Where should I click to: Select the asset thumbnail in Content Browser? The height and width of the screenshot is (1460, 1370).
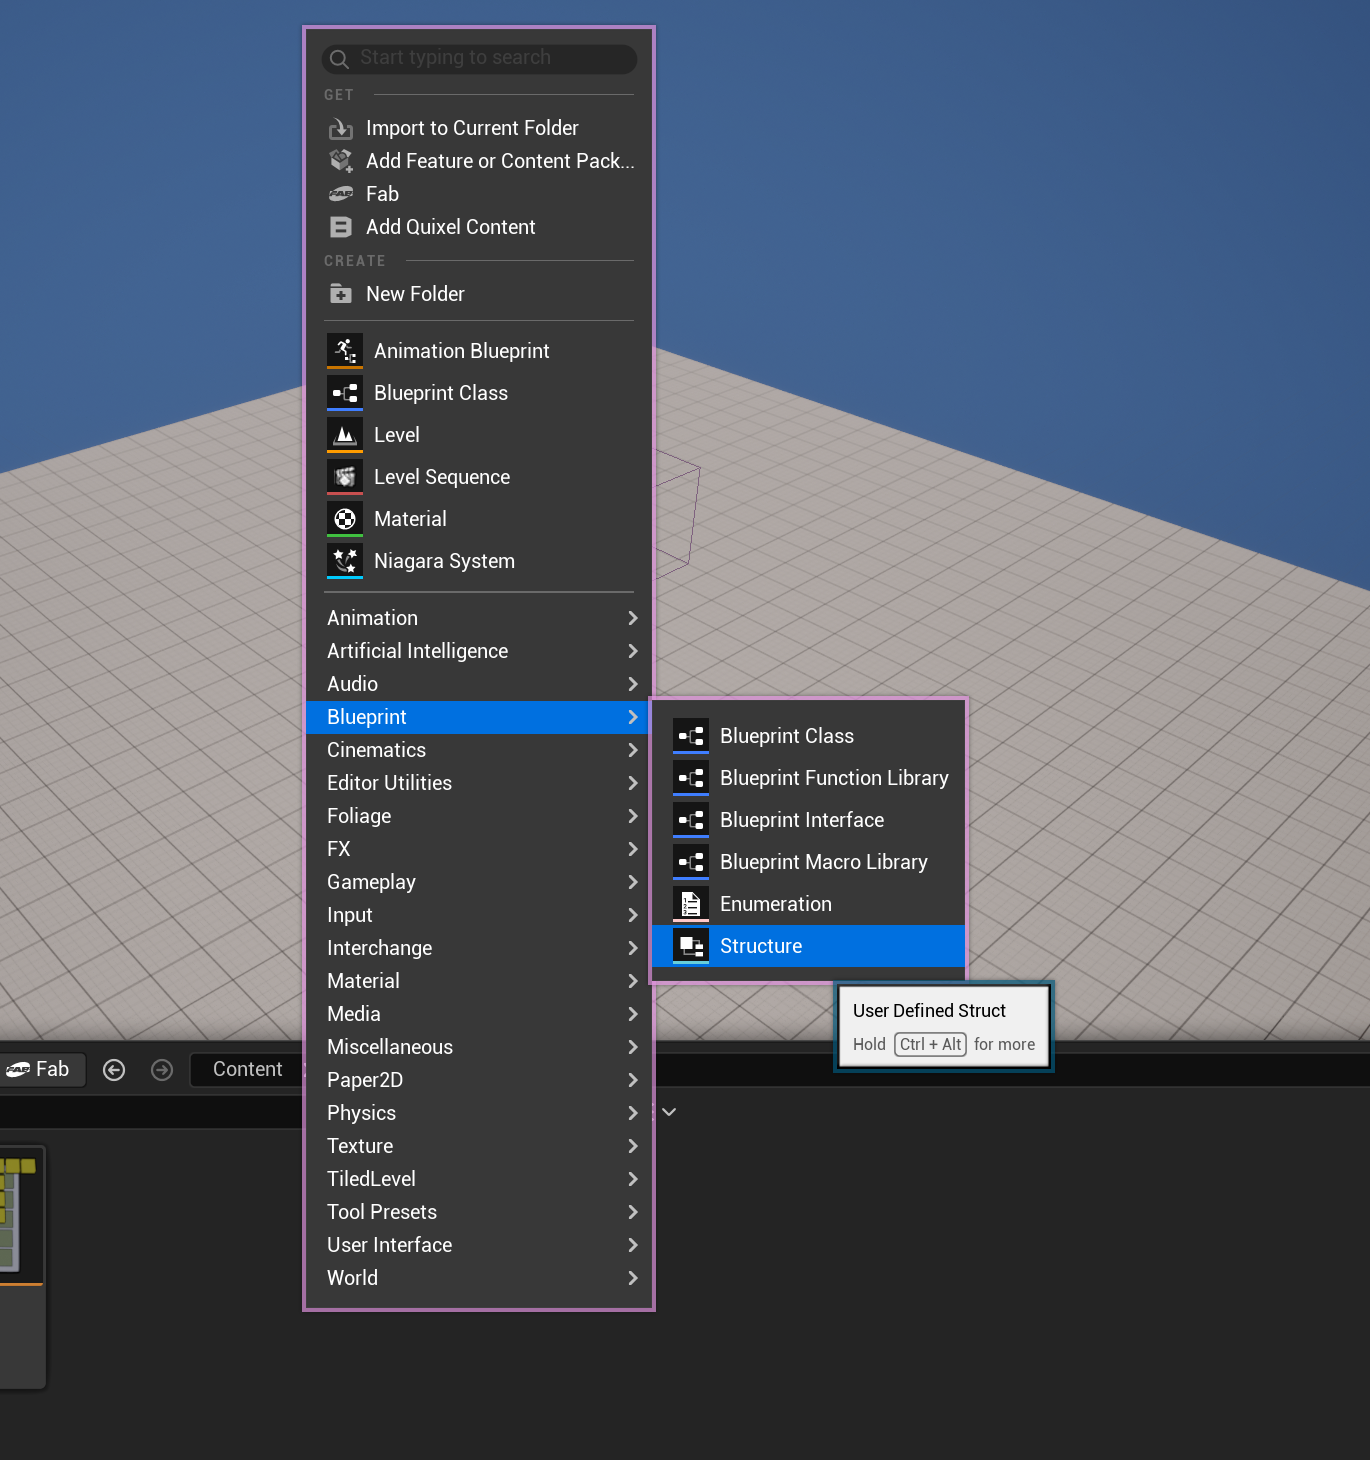18,1215
